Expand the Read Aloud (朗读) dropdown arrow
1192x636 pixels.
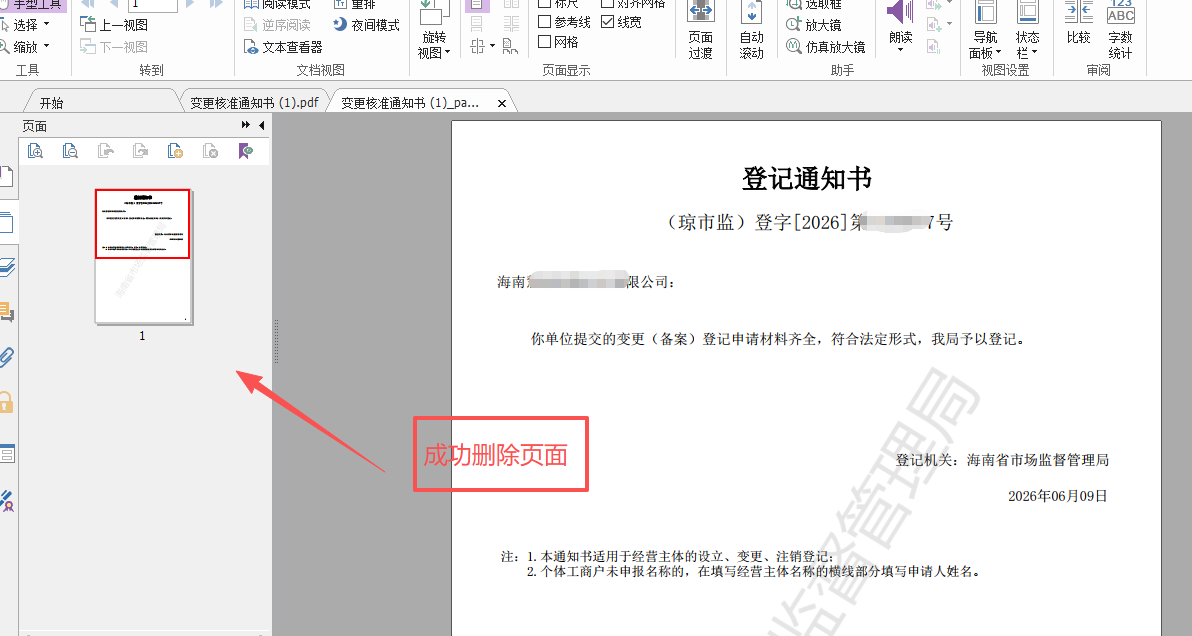click(x=900, y=50)
